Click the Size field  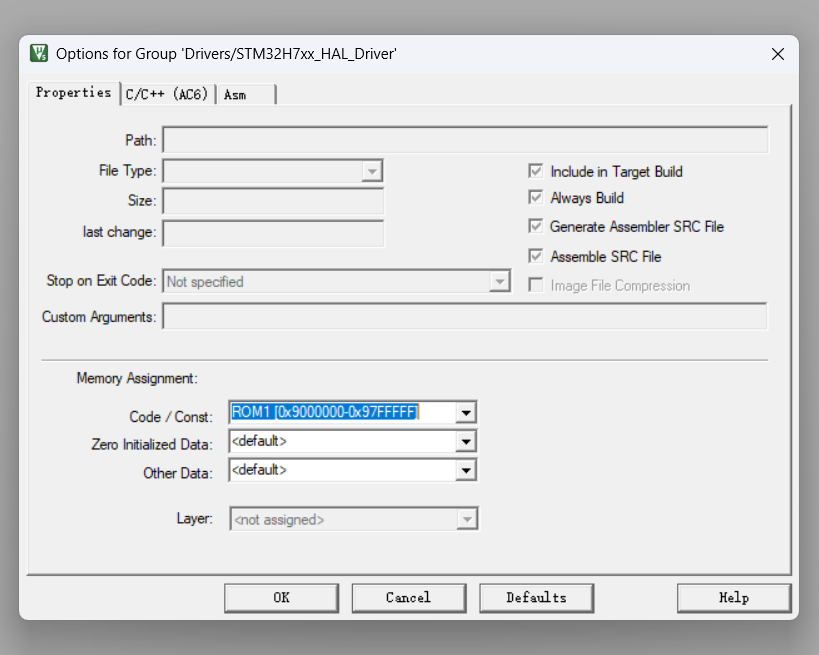[x=273, y=201]
